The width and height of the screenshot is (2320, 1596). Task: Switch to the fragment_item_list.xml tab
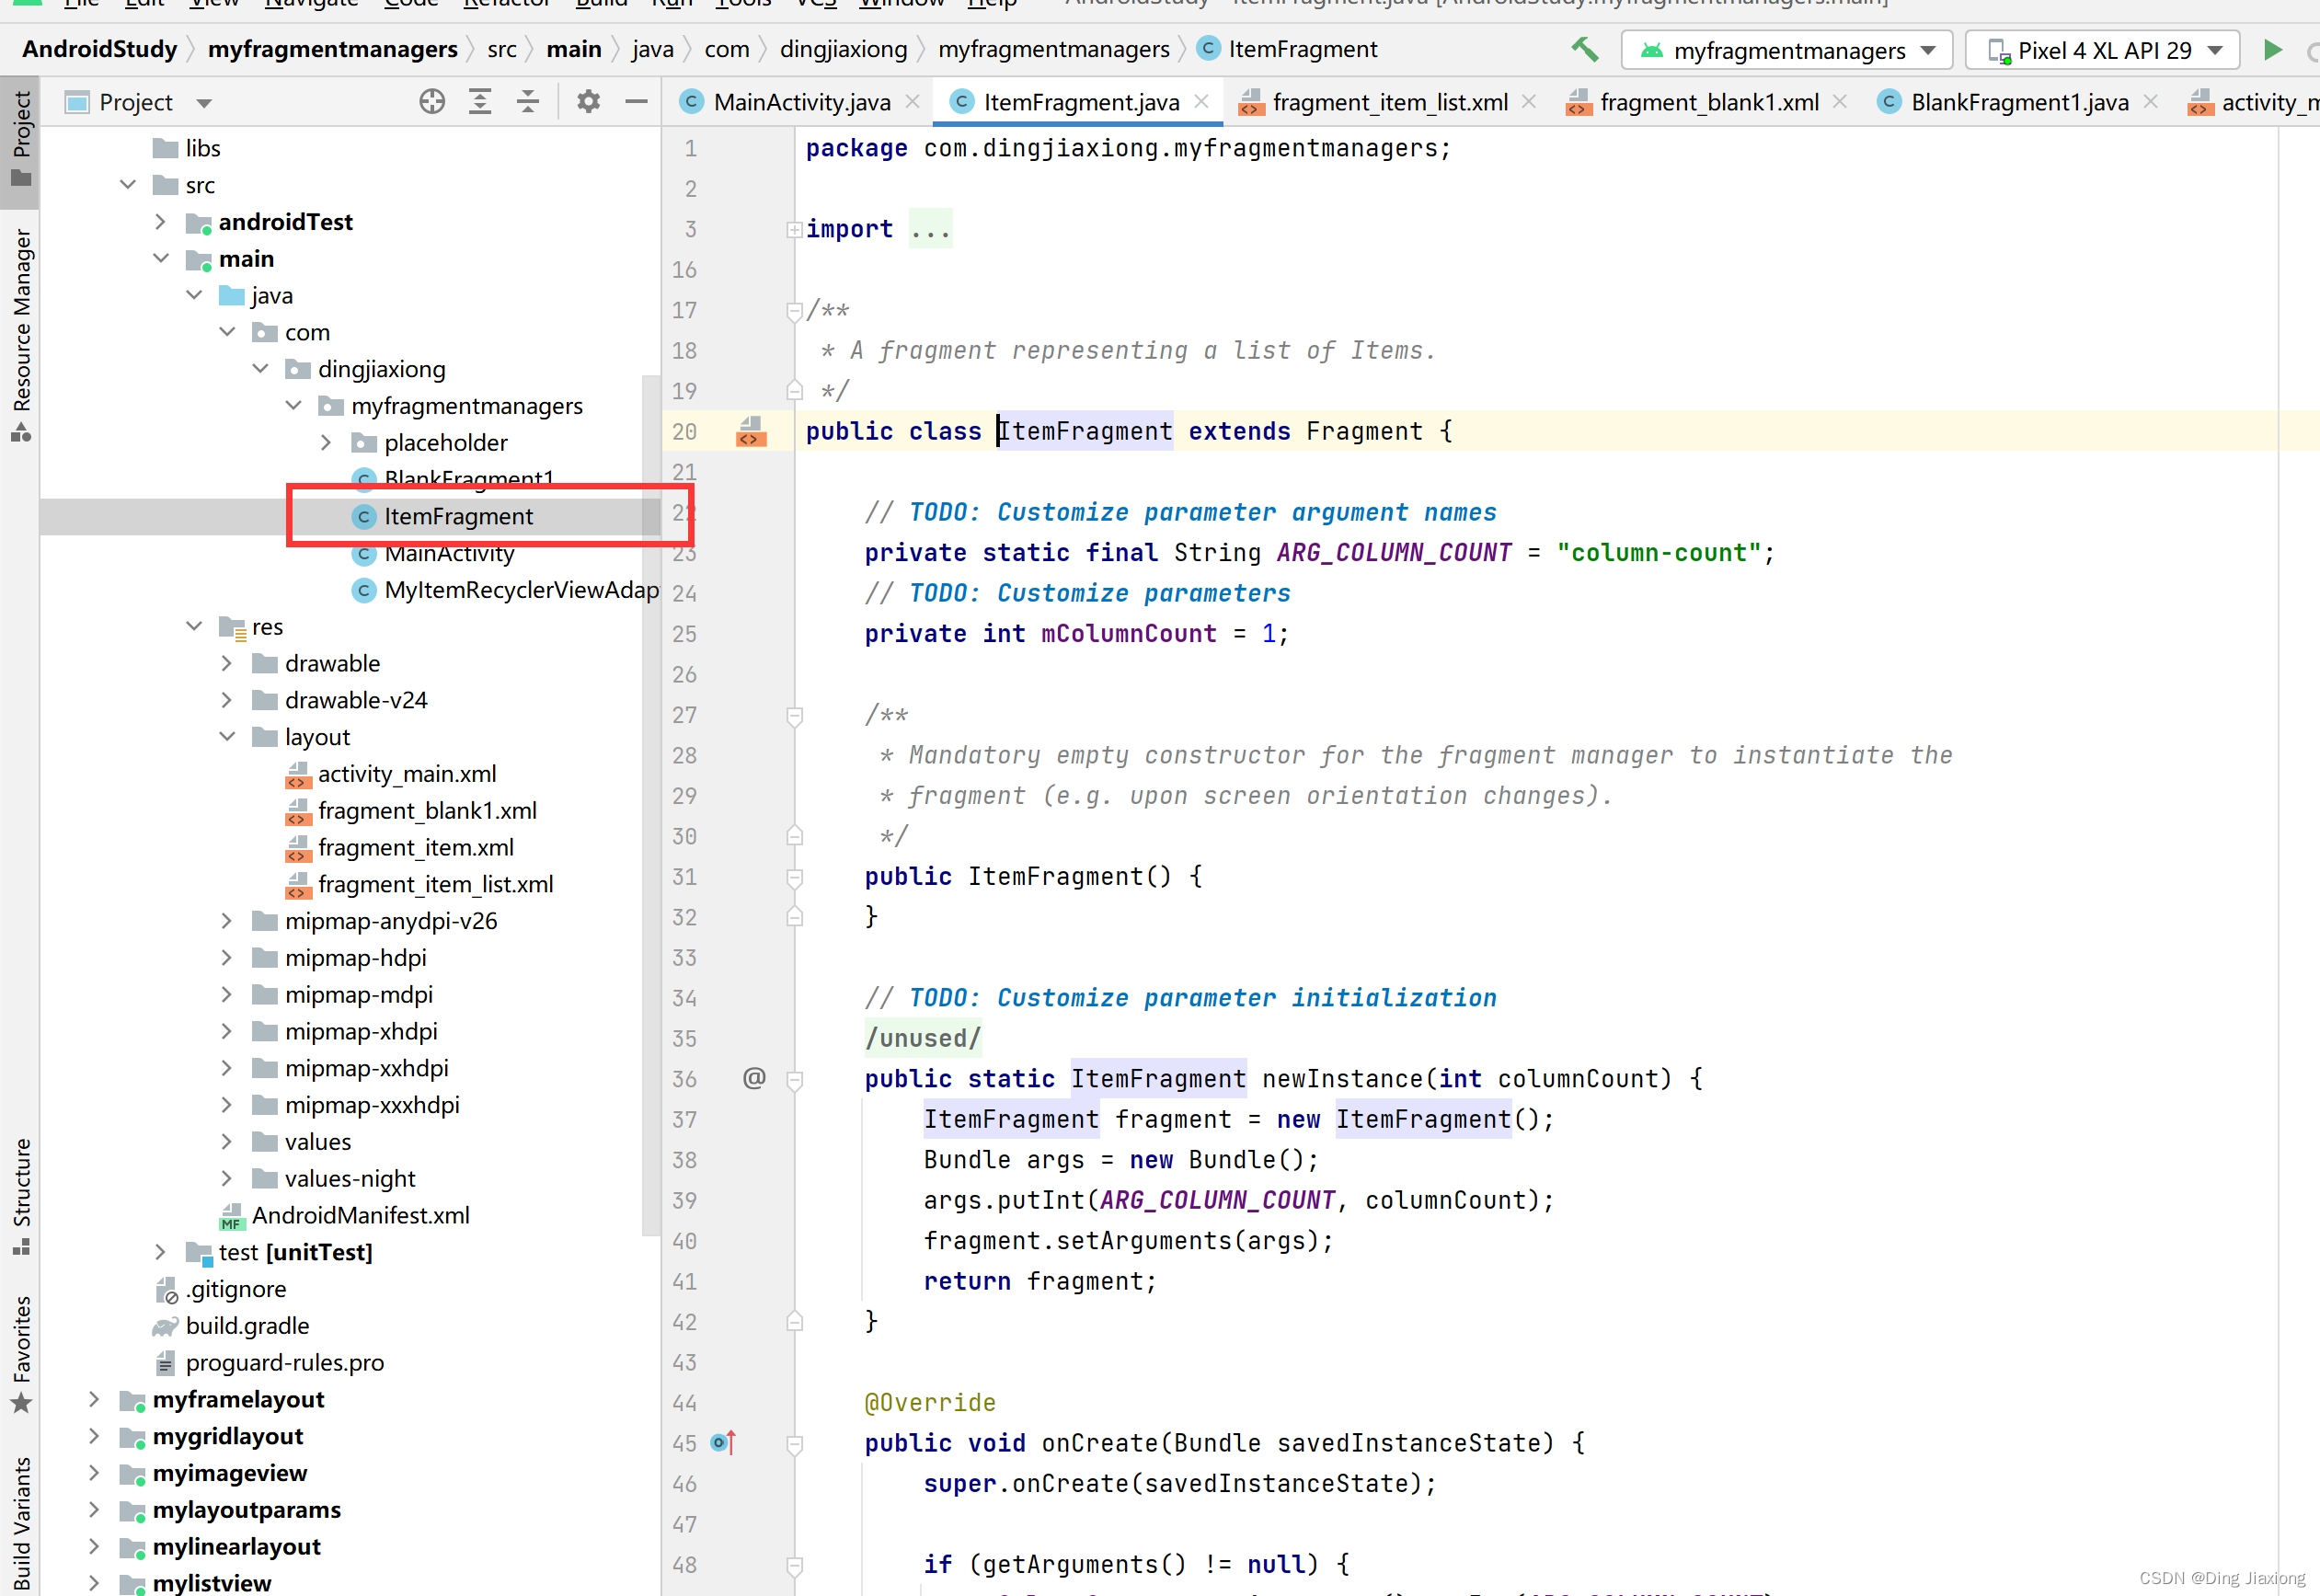tap(1389, 102)
